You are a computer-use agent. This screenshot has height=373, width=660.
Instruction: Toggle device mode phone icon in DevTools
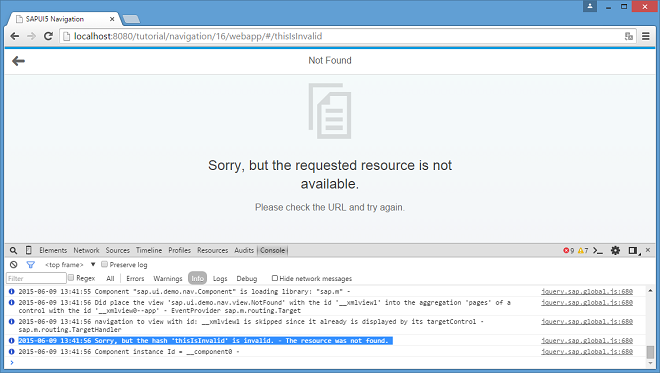(x=29, y=250)
